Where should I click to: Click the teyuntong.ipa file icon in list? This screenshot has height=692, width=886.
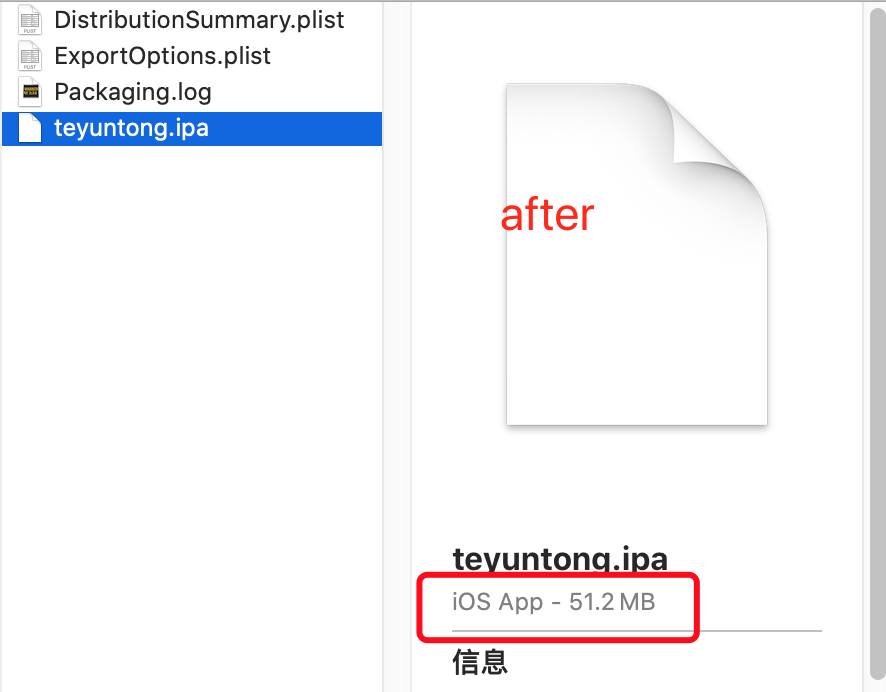30,128
